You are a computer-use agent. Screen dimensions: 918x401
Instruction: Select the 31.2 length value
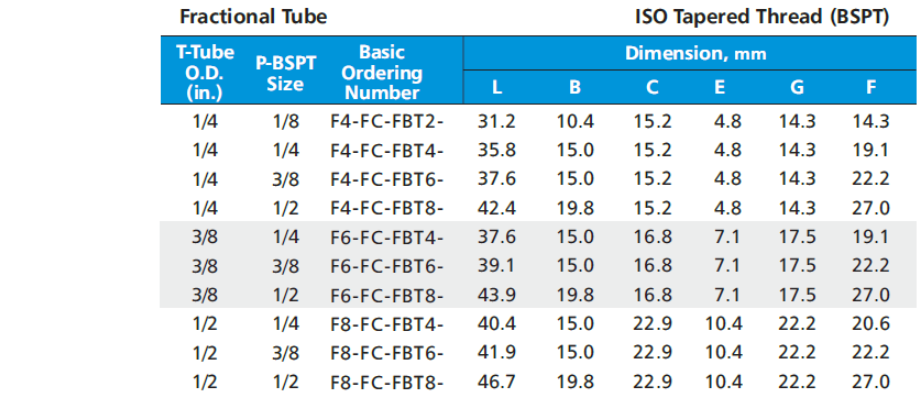pyautogui.click(x=497, y=122)
